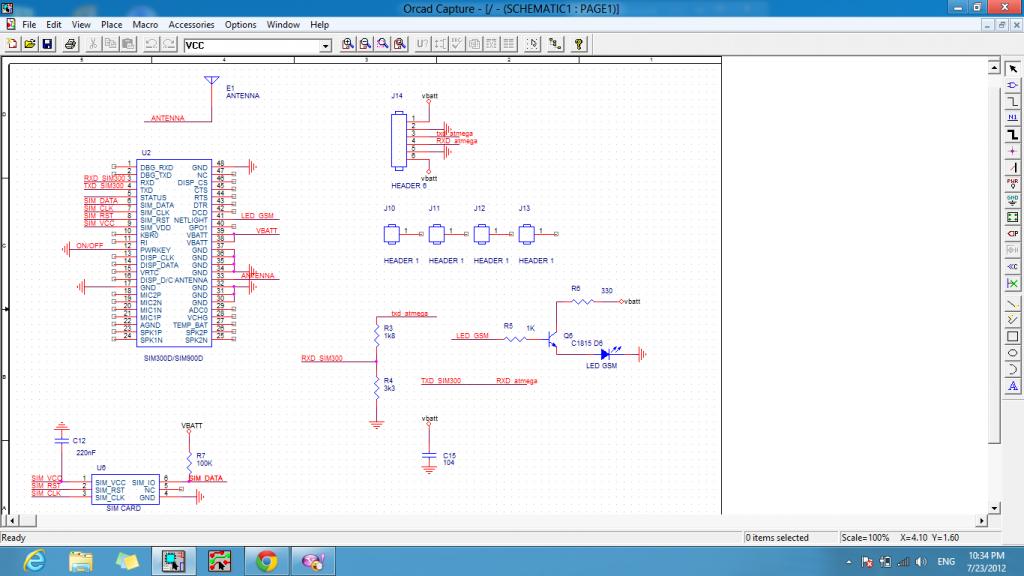Open the Window menu
This screenshot has height=576, width=1024.
(283, 24)
